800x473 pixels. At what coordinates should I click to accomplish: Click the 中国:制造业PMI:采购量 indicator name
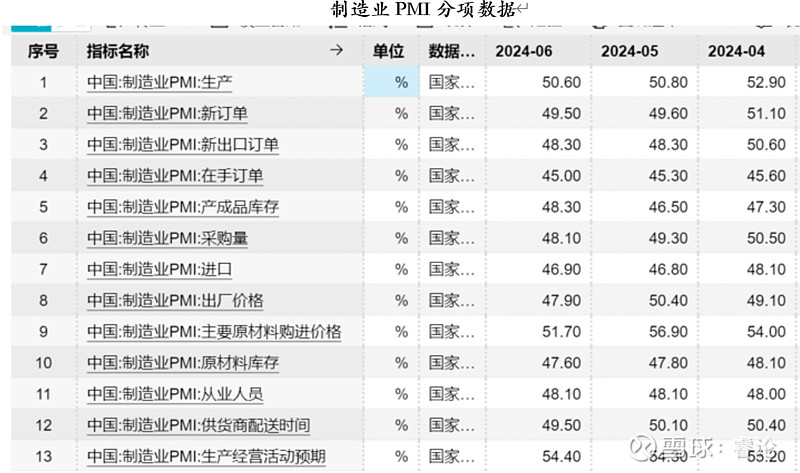pos(167,238)
